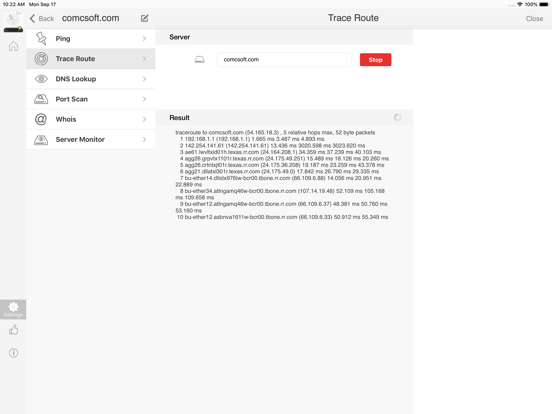This screenshot has height=414, width=552.
Task: Expand the Server Monitor row chevron
Action: pos(144,139)
